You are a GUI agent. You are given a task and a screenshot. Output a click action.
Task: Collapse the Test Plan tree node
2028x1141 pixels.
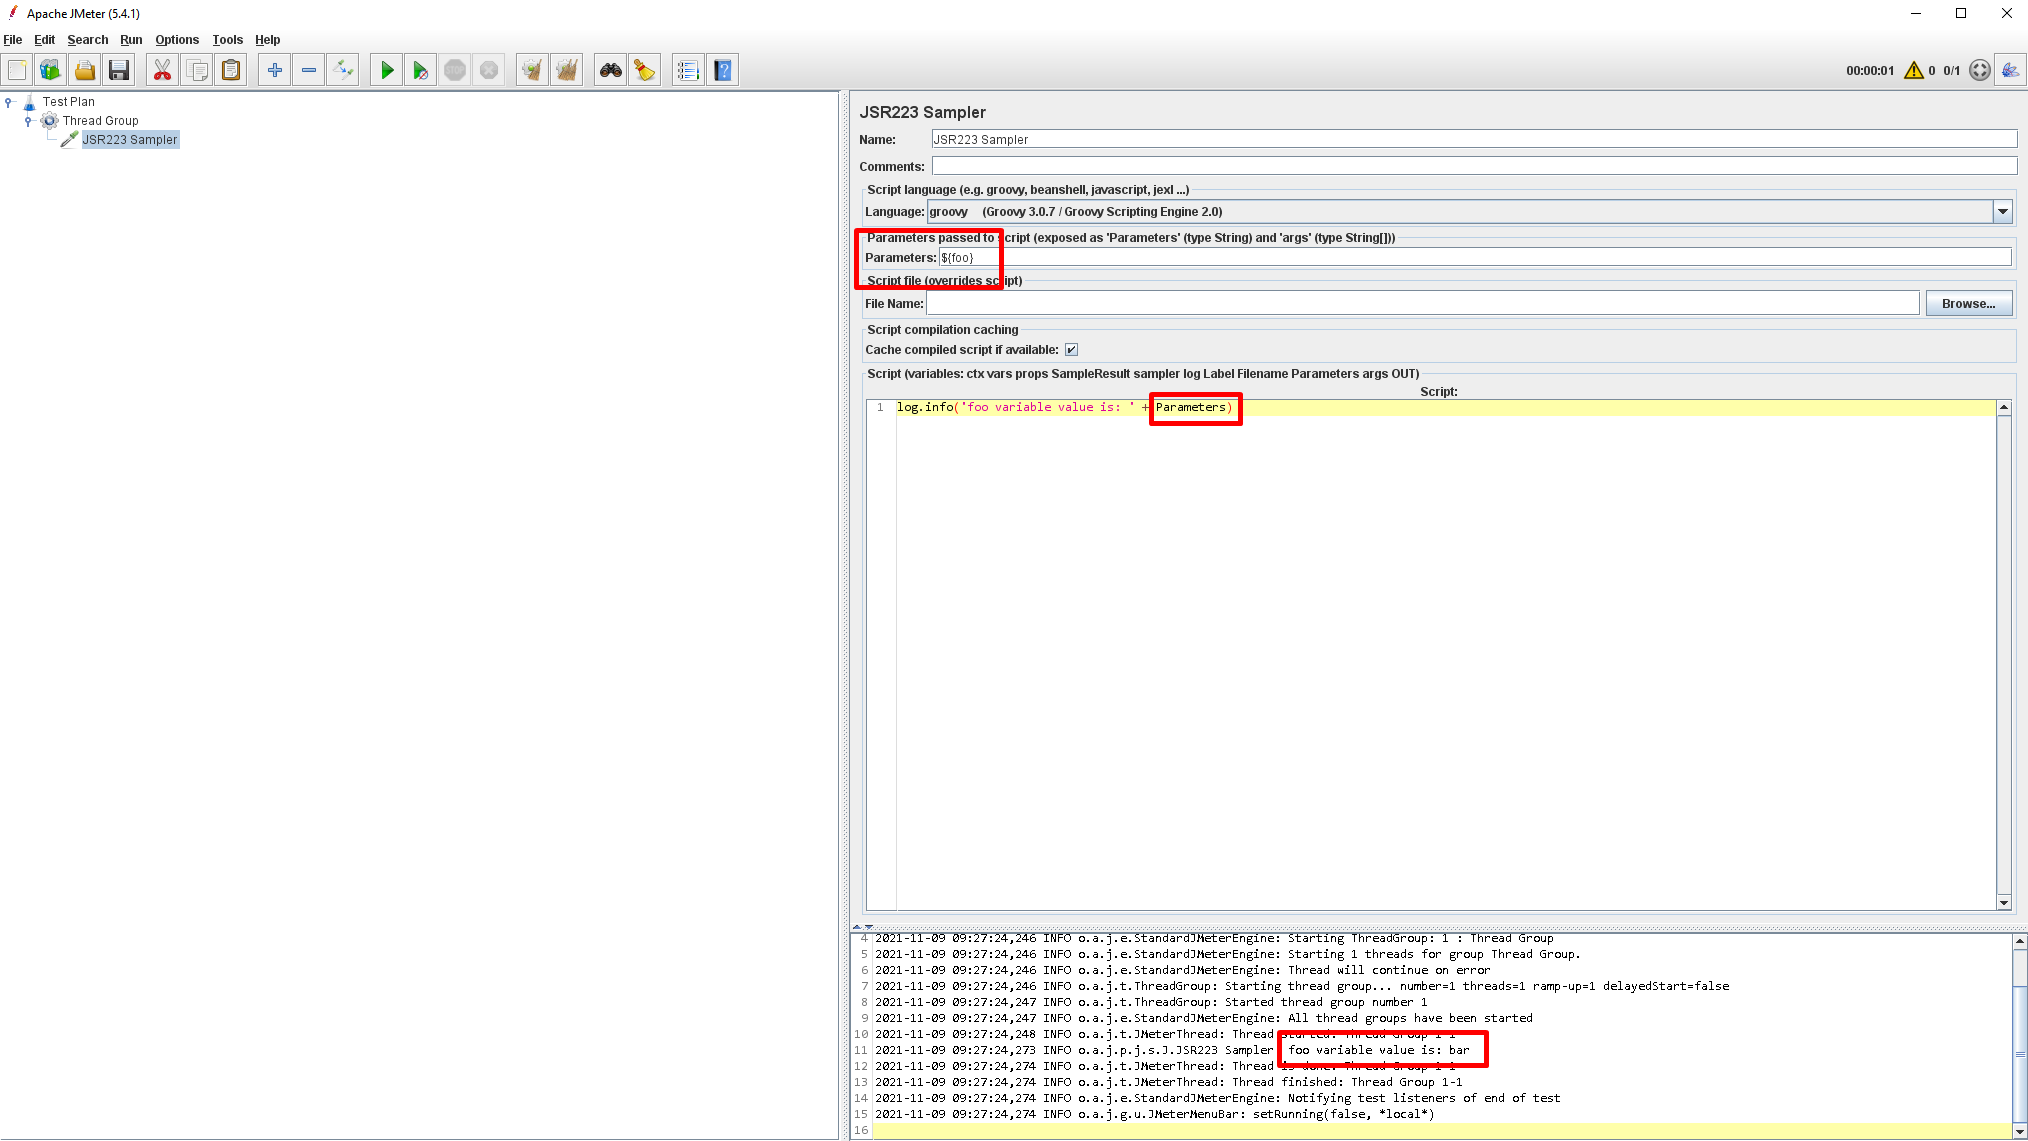click(9, 102)
